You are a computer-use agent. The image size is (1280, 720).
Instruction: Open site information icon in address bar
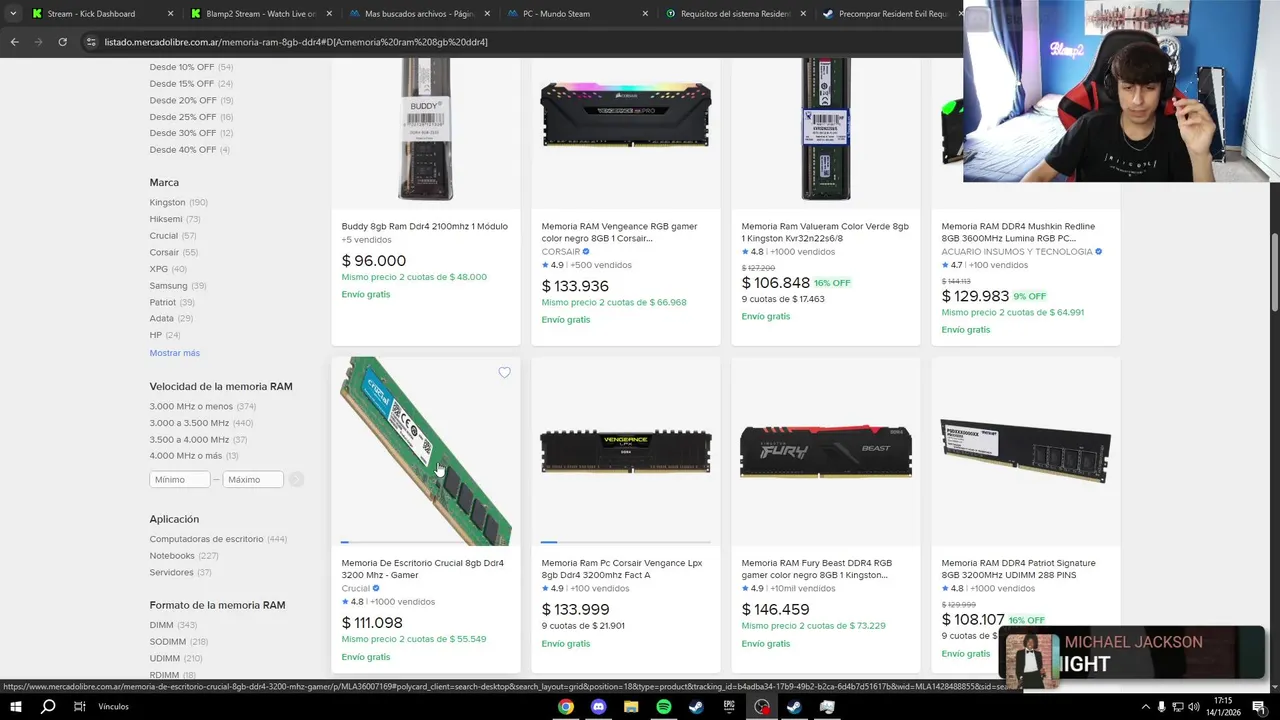click(91, 42)
